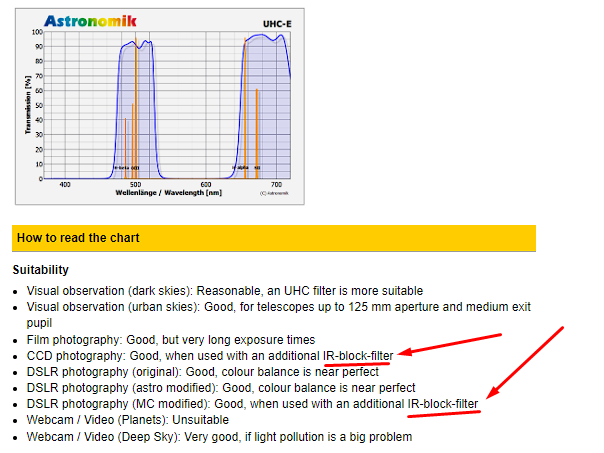Select the "Suitability" heading
Image resolution: width=604 pixels, height=453 pixels.
pyautogui.click(x=40, y=270)
